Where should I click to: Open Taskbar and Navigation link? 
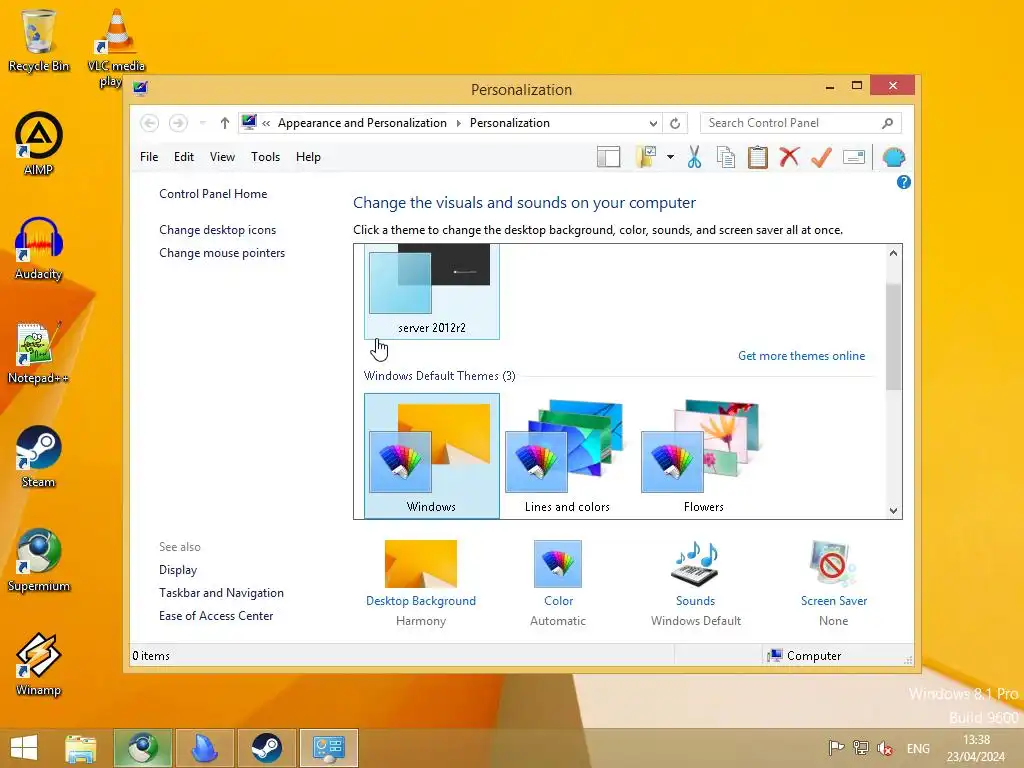click(221, 593)
